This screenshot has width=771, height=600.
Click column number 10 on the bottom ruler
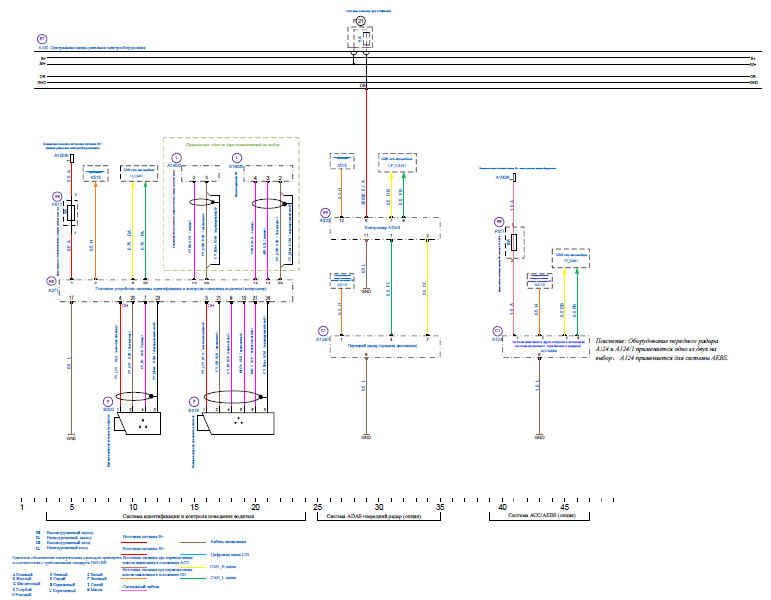133,508
